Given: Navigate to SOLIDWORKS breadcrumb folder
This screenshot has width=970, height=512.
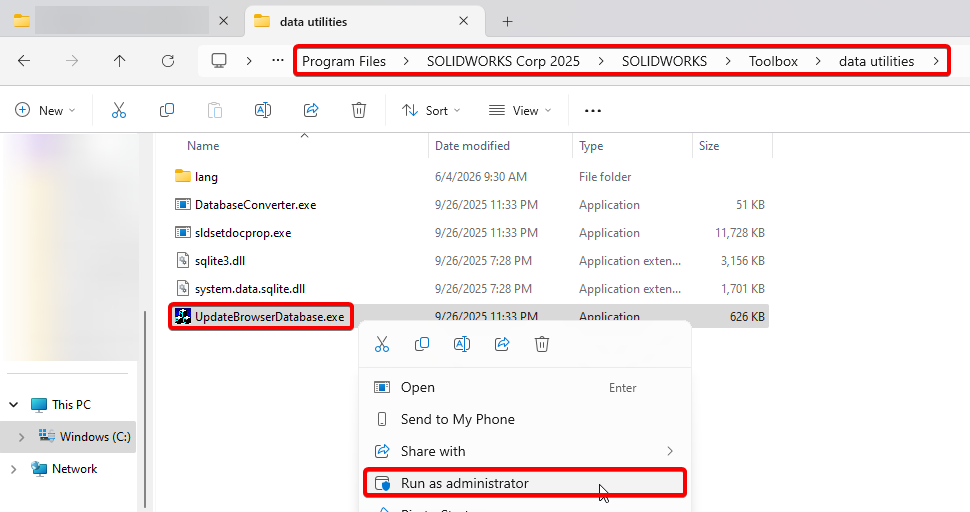Looking at the screenshot, I should click(x=664, y=61).
